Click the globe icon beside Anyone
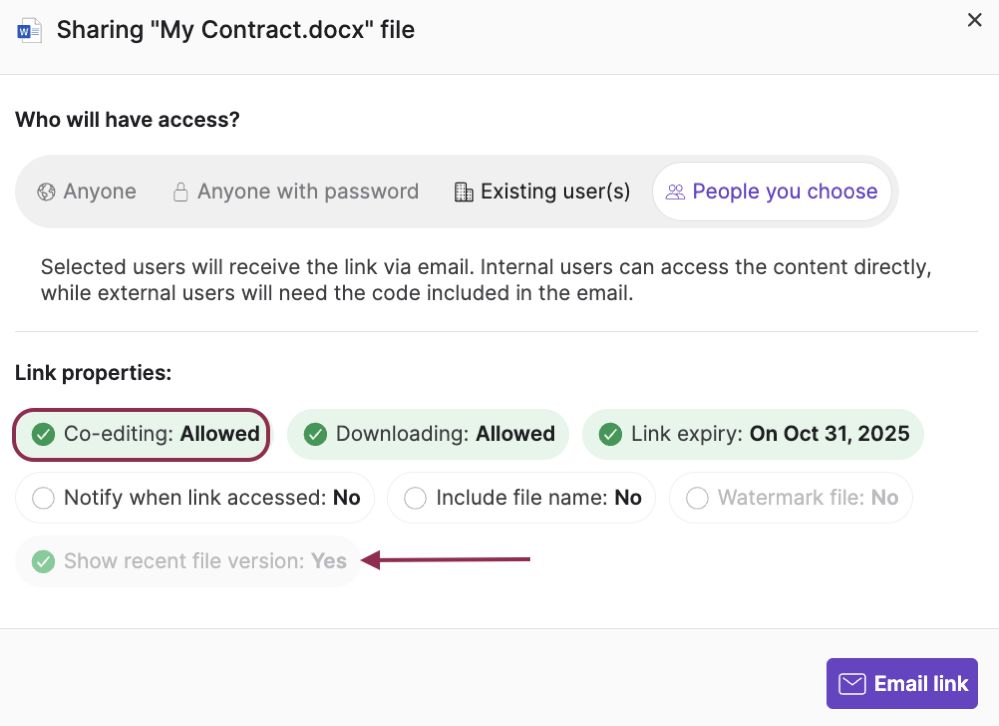This screenshot has height=726, width=999. [48, 191]
